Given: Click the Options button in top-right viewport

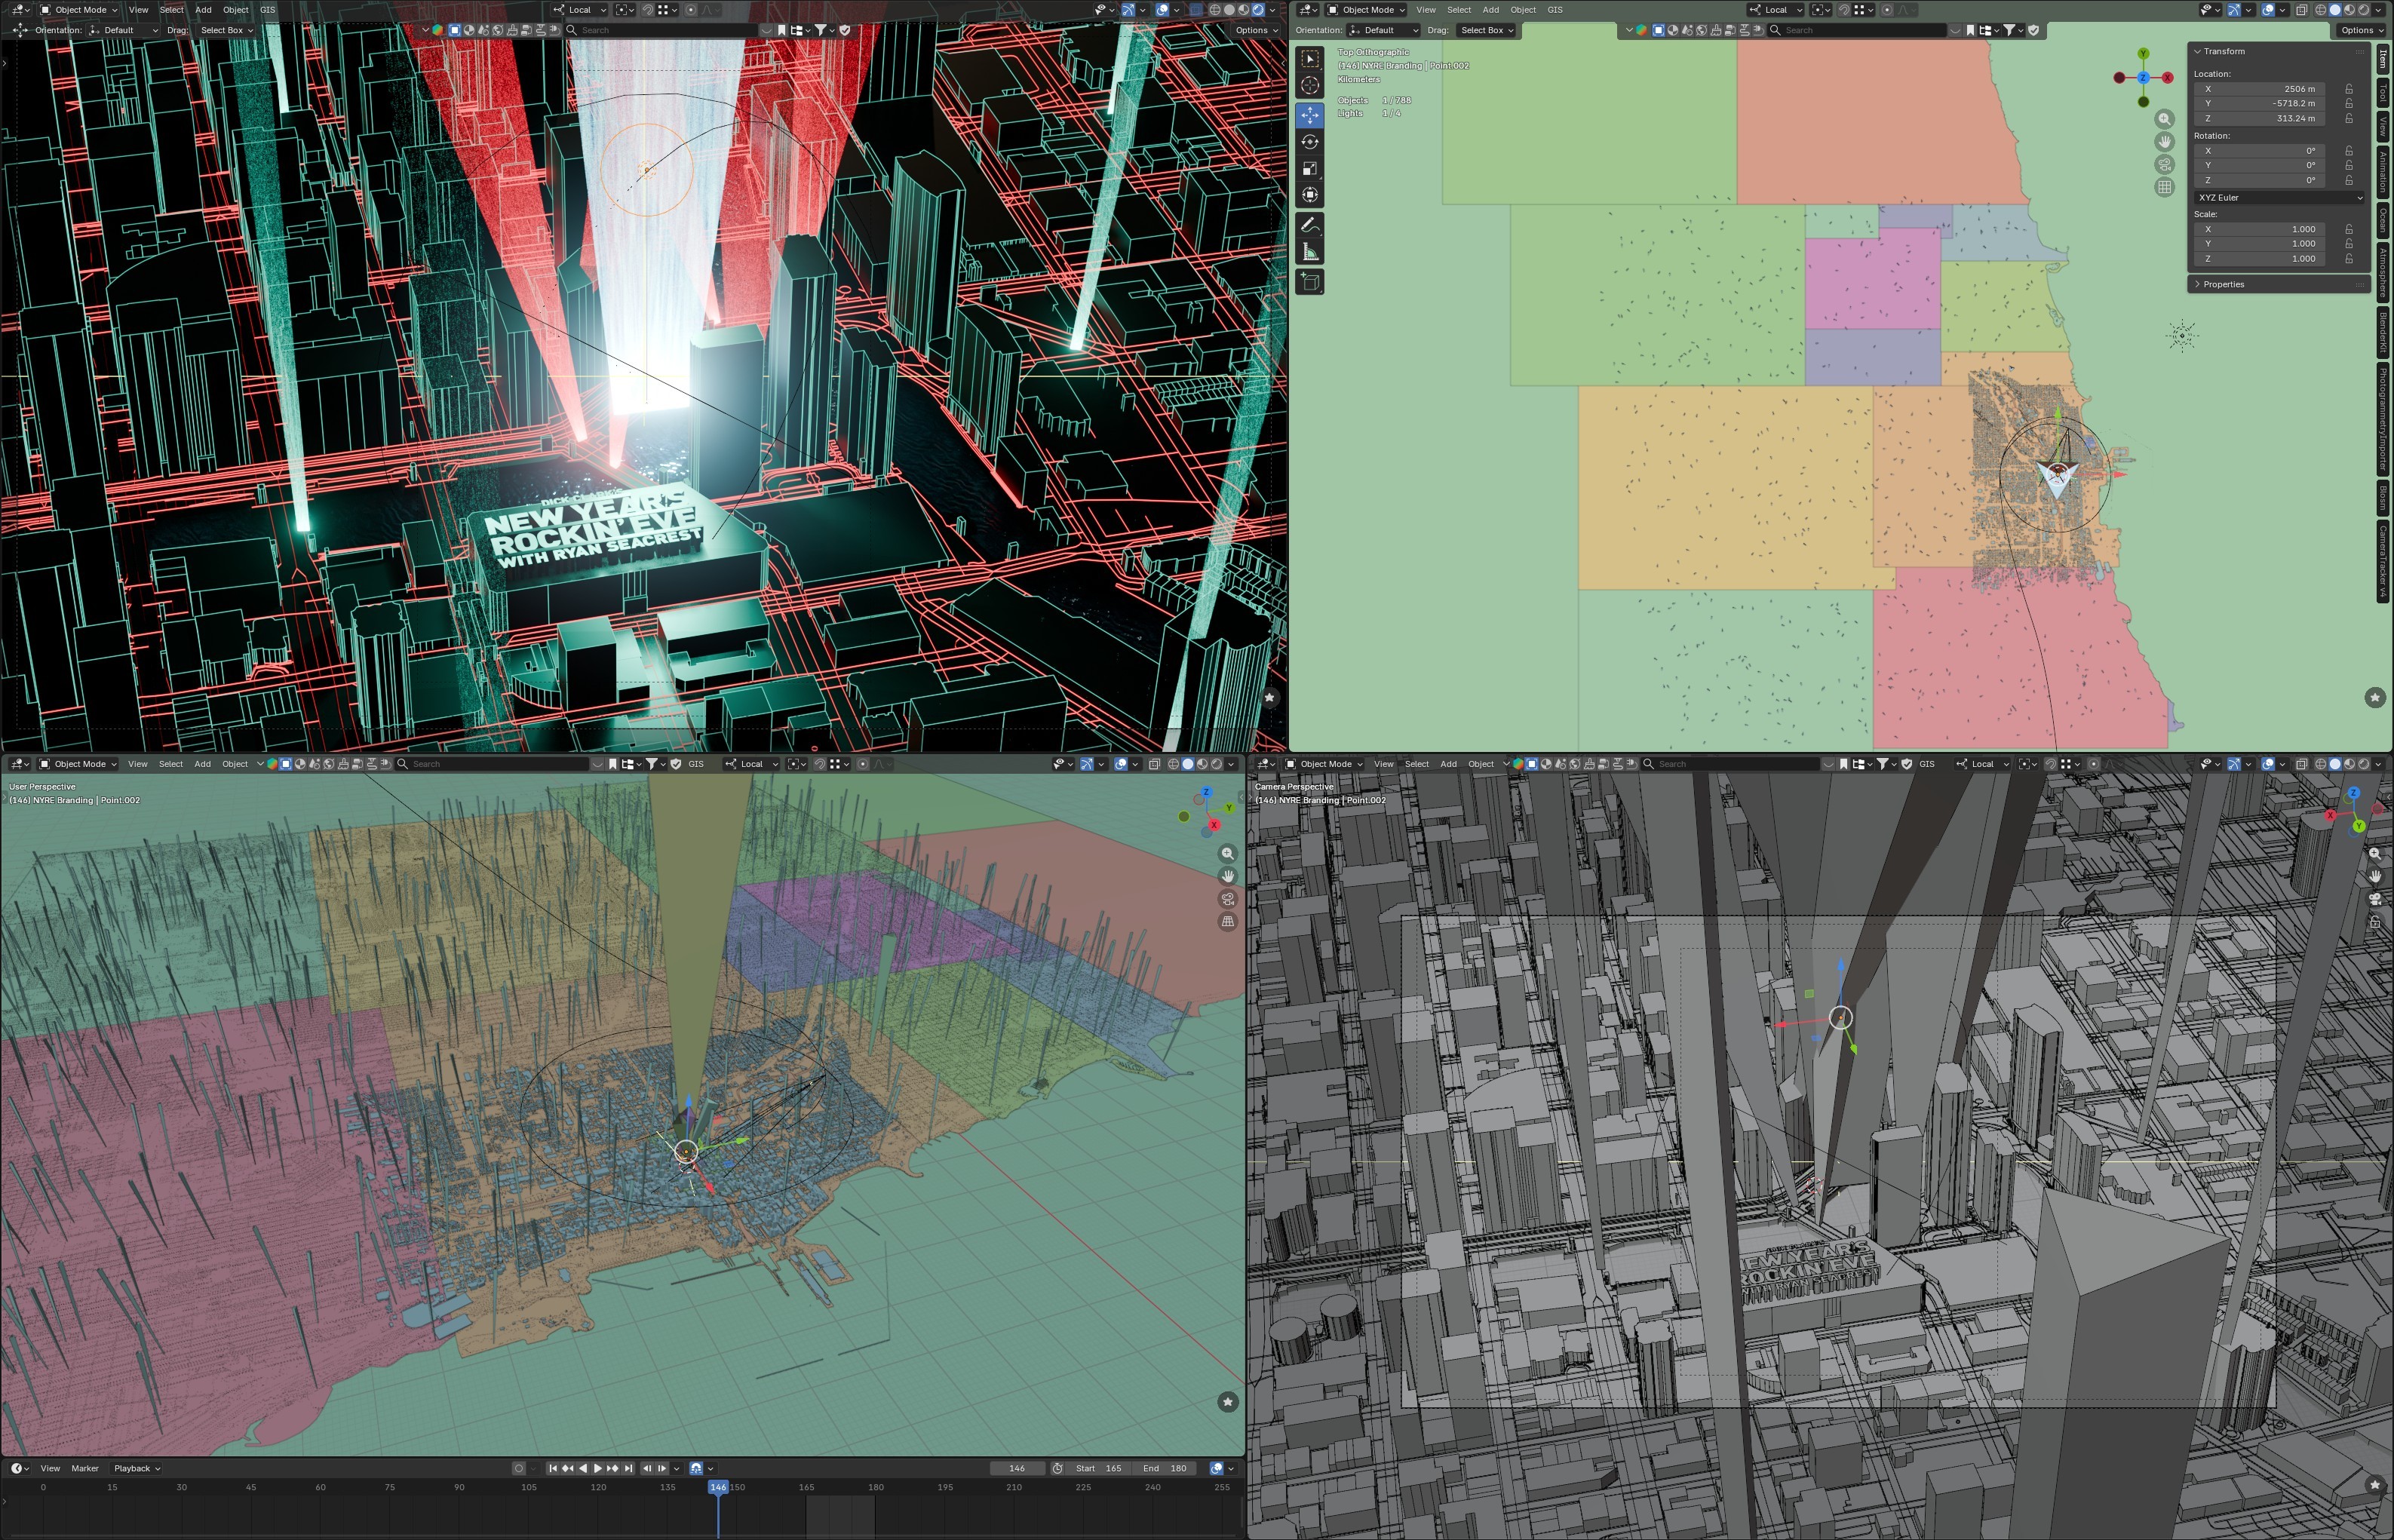Looking at the screenshot, I should [x=2359, y=30].
